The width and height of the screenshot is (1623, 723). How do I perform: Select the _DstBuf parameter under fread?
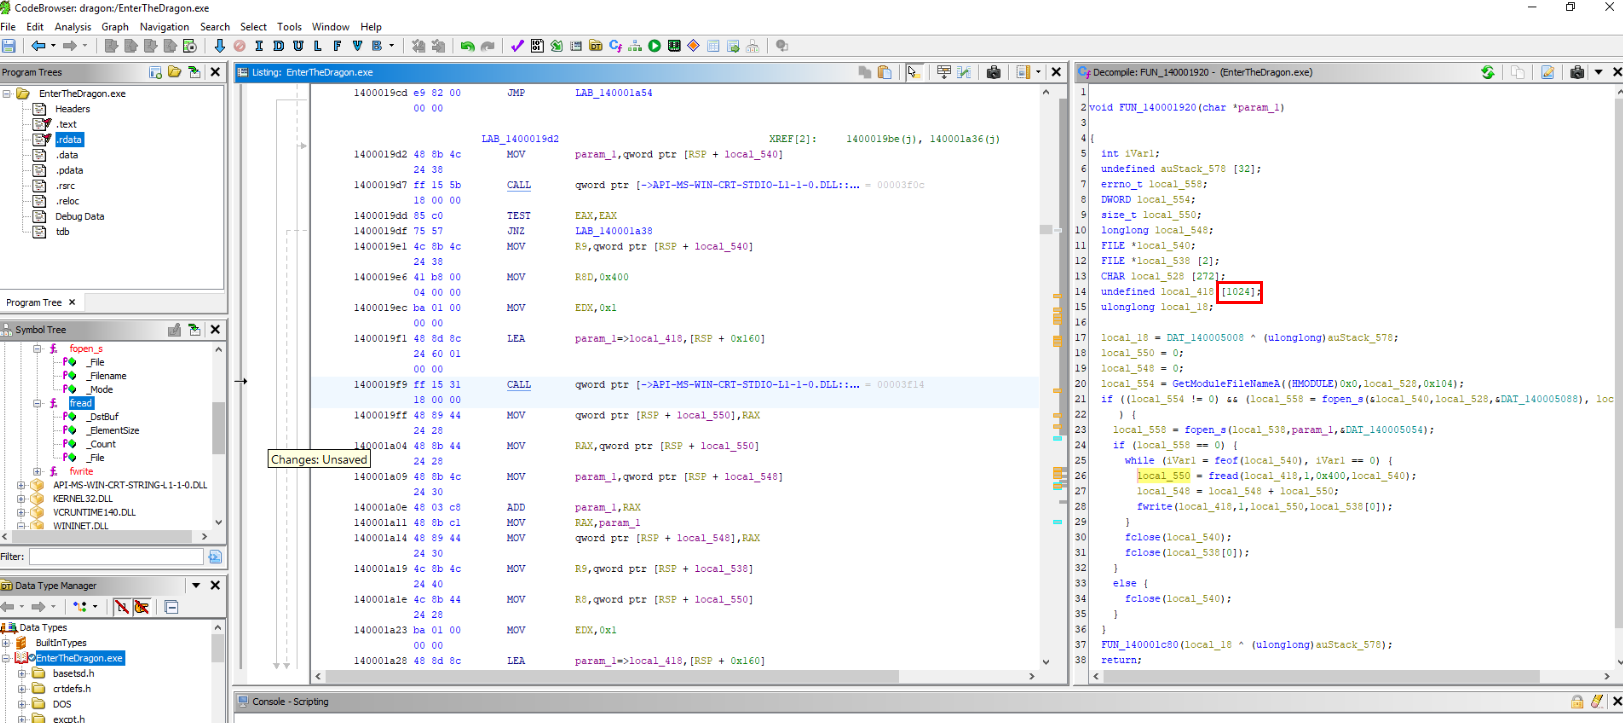(102, 417)
